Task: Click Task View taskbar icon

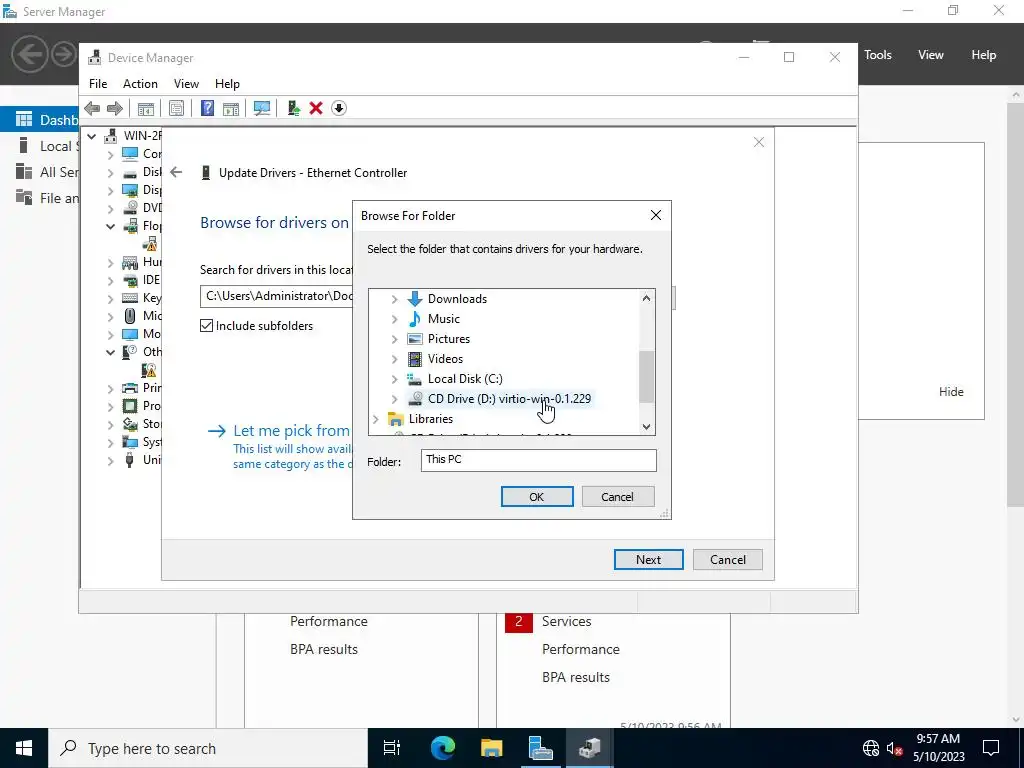Action: [392, 748]
